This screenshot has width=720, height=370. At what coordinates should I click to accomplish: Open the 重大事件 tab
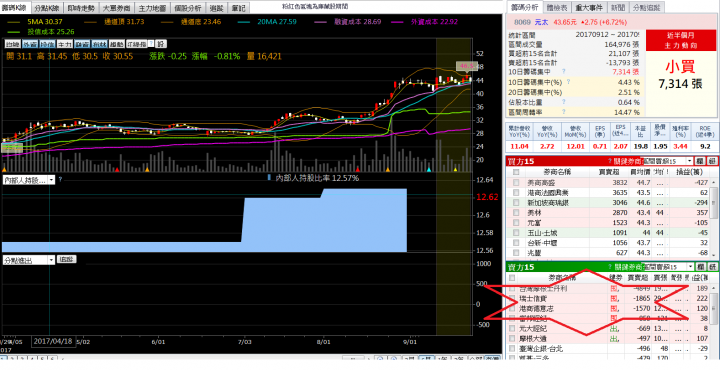pos(589,7)
